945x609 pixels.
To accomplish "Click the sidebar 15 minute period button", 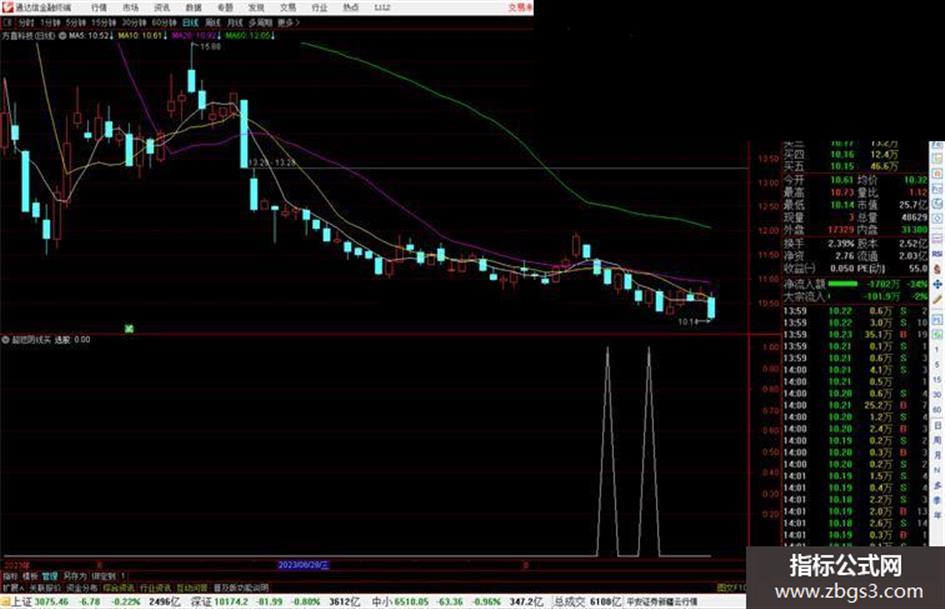I will pyautogui.click(x=937, y=380).
